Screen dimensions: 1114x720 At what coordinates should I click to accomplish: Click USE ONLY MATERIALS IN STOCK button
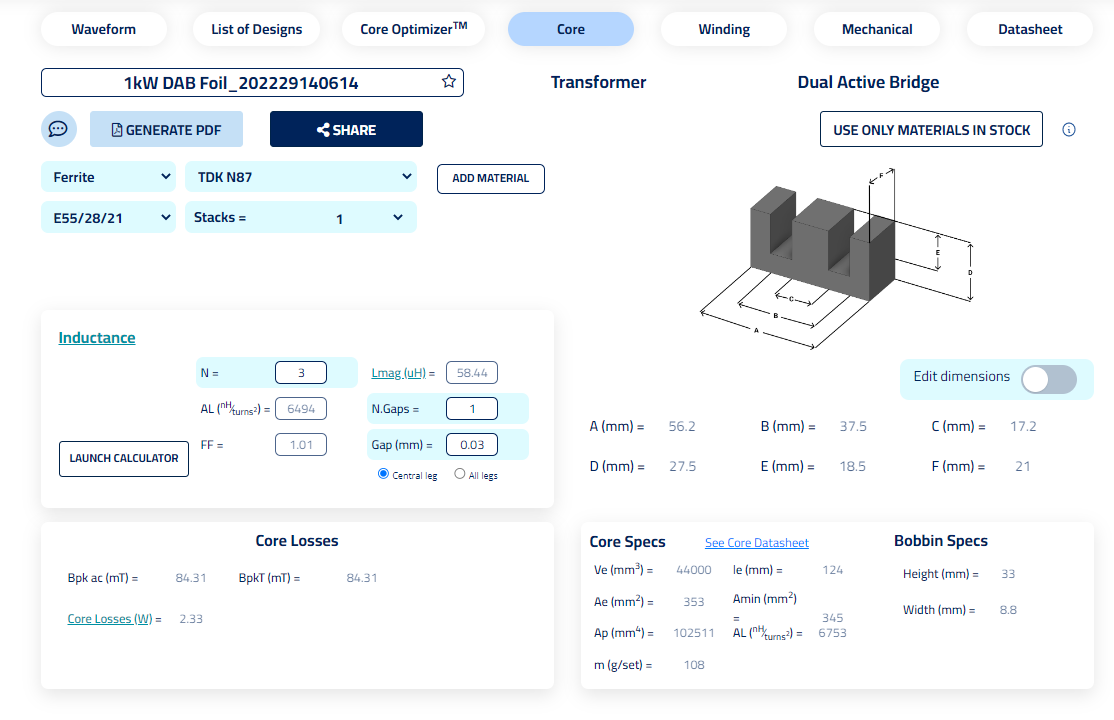pos(931,129)
